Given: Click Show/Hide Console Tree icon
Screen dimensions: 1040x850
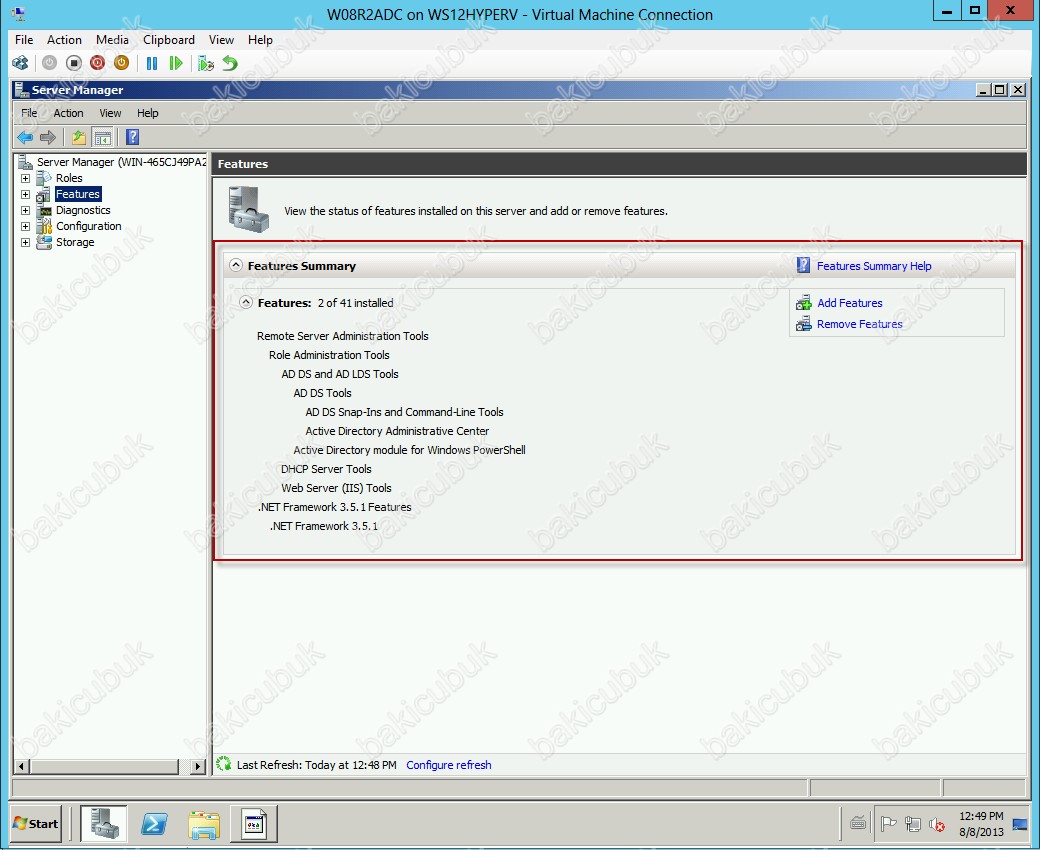Looking at the screenshot, I should point(103,137).
